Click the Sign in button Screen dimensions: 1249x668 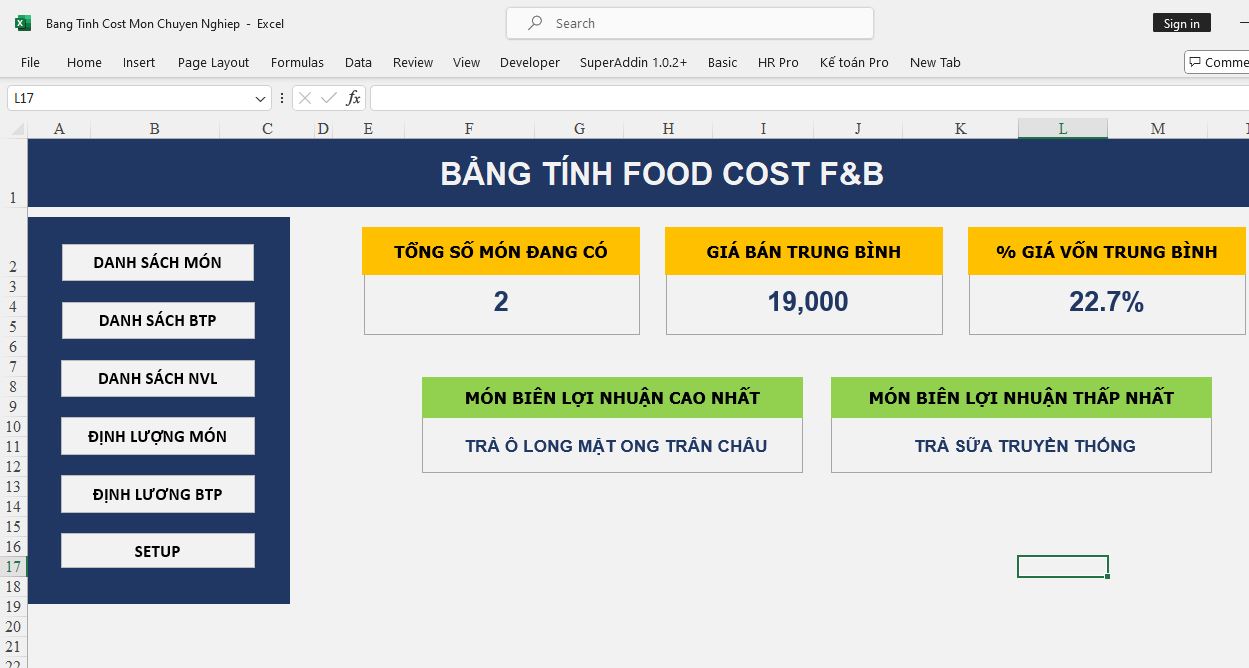coord(1181,23)
